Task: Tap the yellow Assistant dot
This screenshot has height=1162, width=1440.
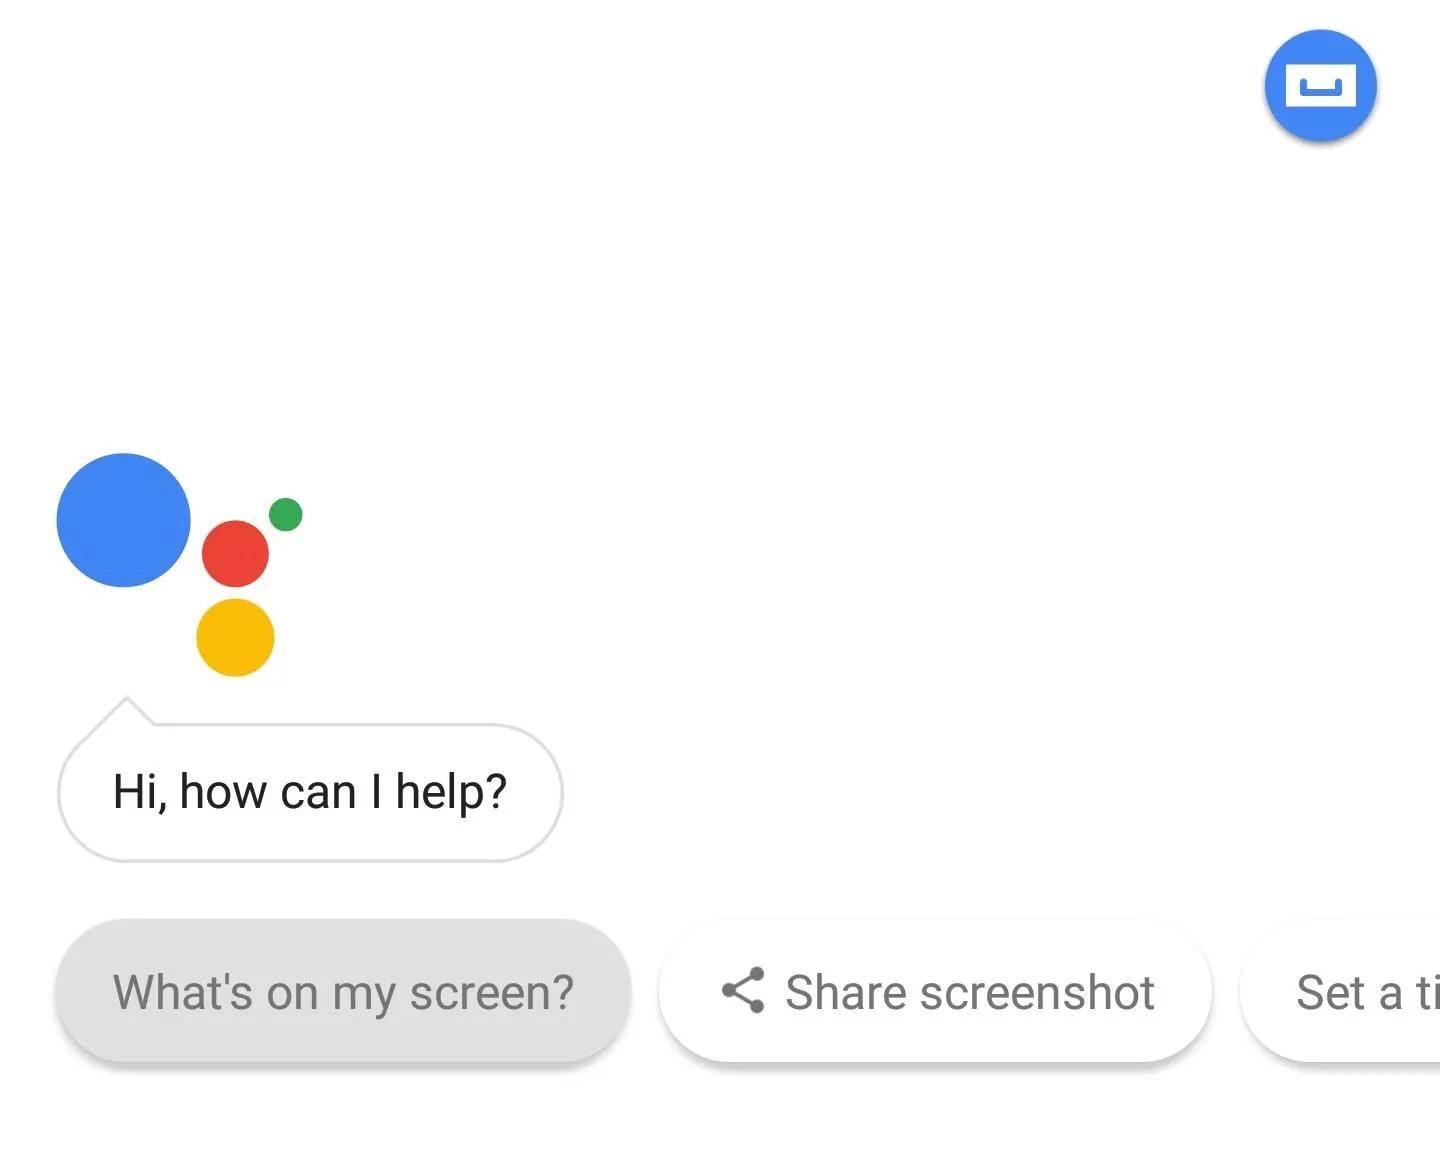Action: (x=235, y=637)
